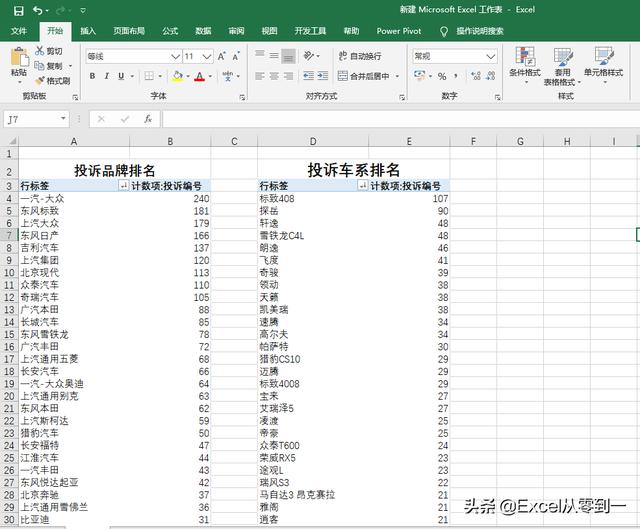The image size is (640, 529).
Task: Open the font name 等线 dropdown
Action: click(x=176, y=56)
